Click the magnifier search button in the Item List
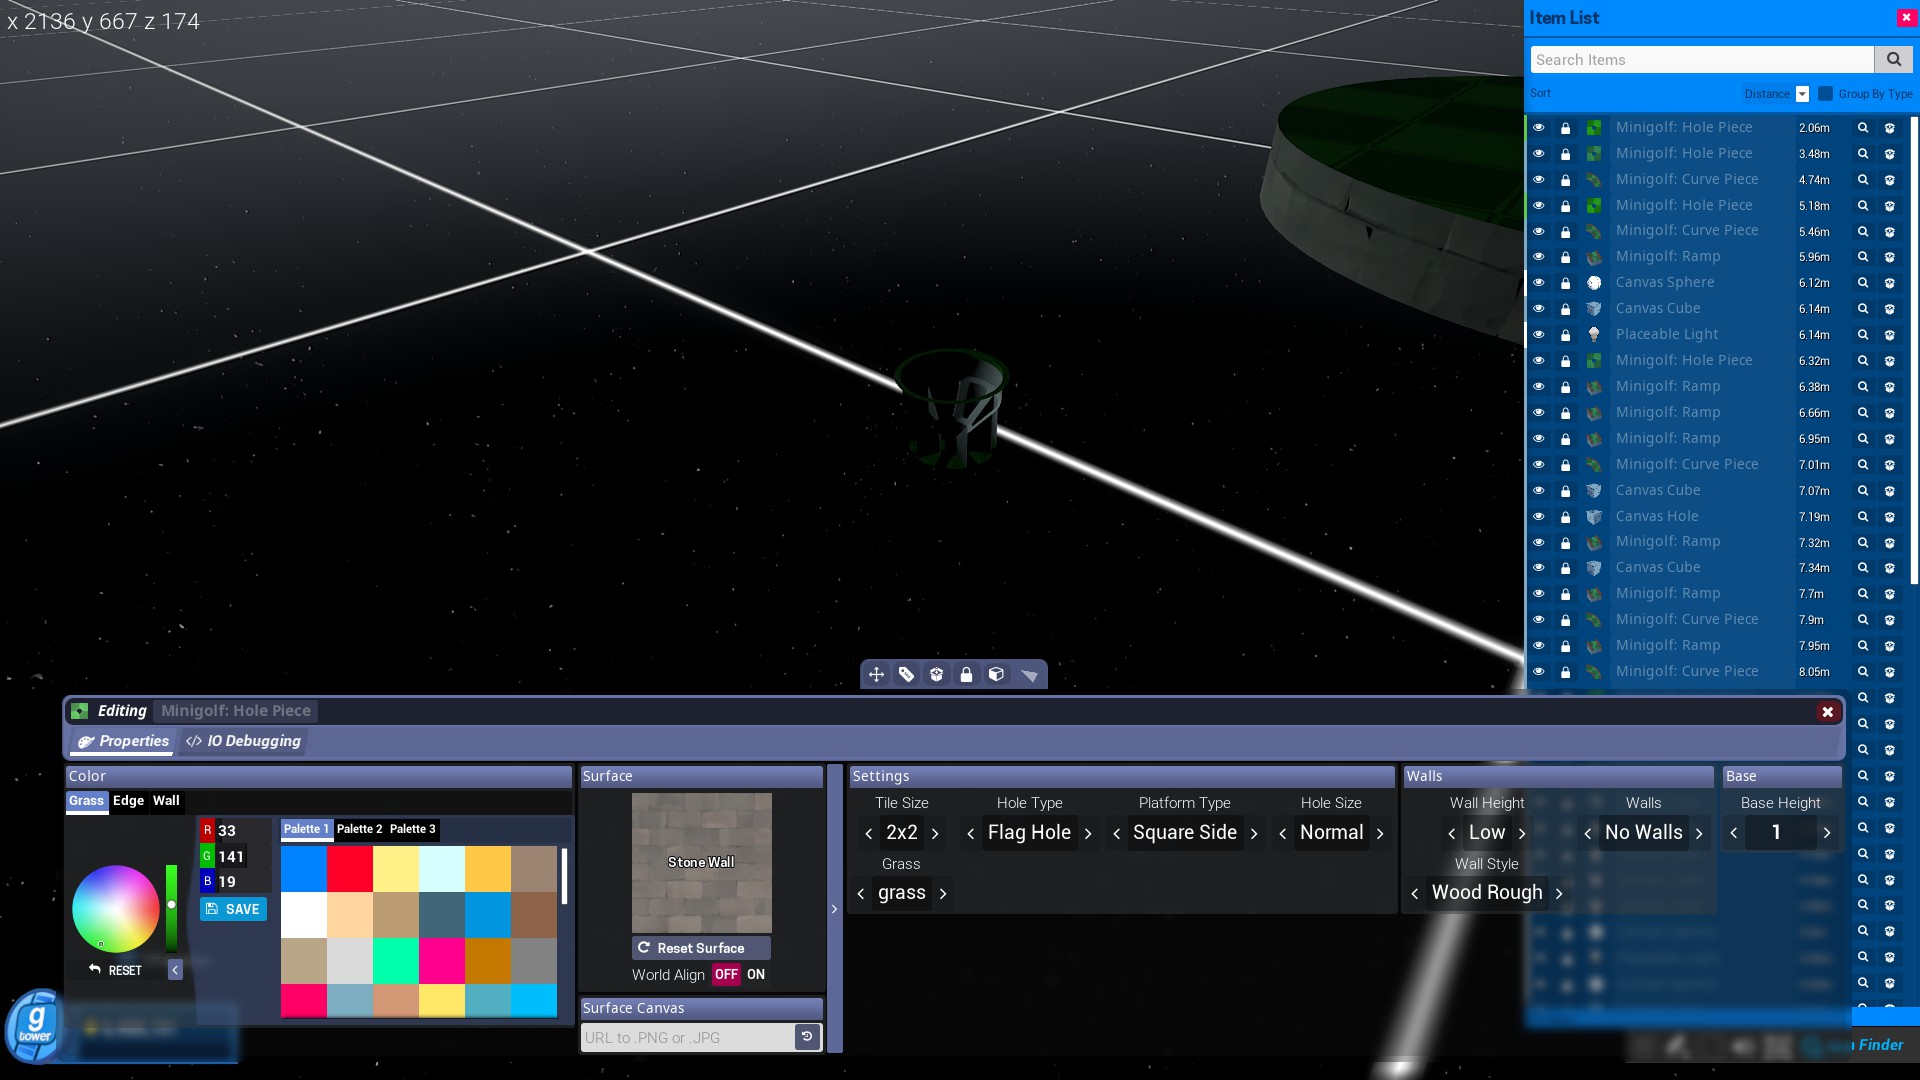The image size is (1920, 1080). point(1893,60)
